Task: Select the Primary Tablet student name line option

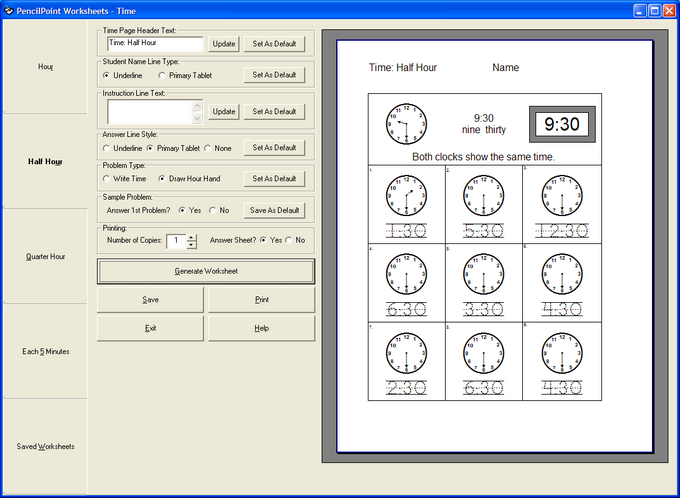Action: [162, 75]
